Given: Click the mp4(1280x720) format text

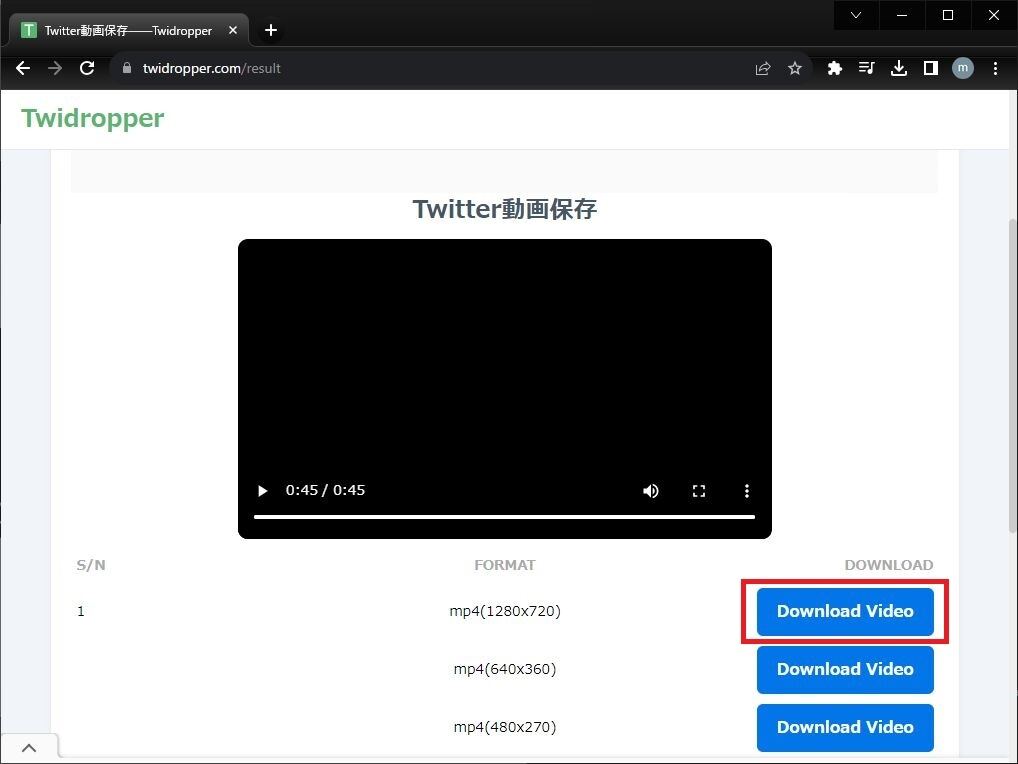Looking at the screenshot, I should pos(504,611).
